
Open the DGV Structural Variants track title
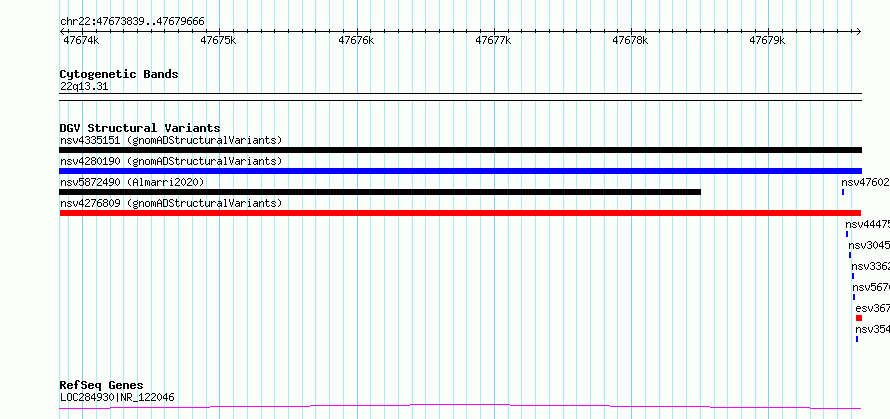point(140,128)
